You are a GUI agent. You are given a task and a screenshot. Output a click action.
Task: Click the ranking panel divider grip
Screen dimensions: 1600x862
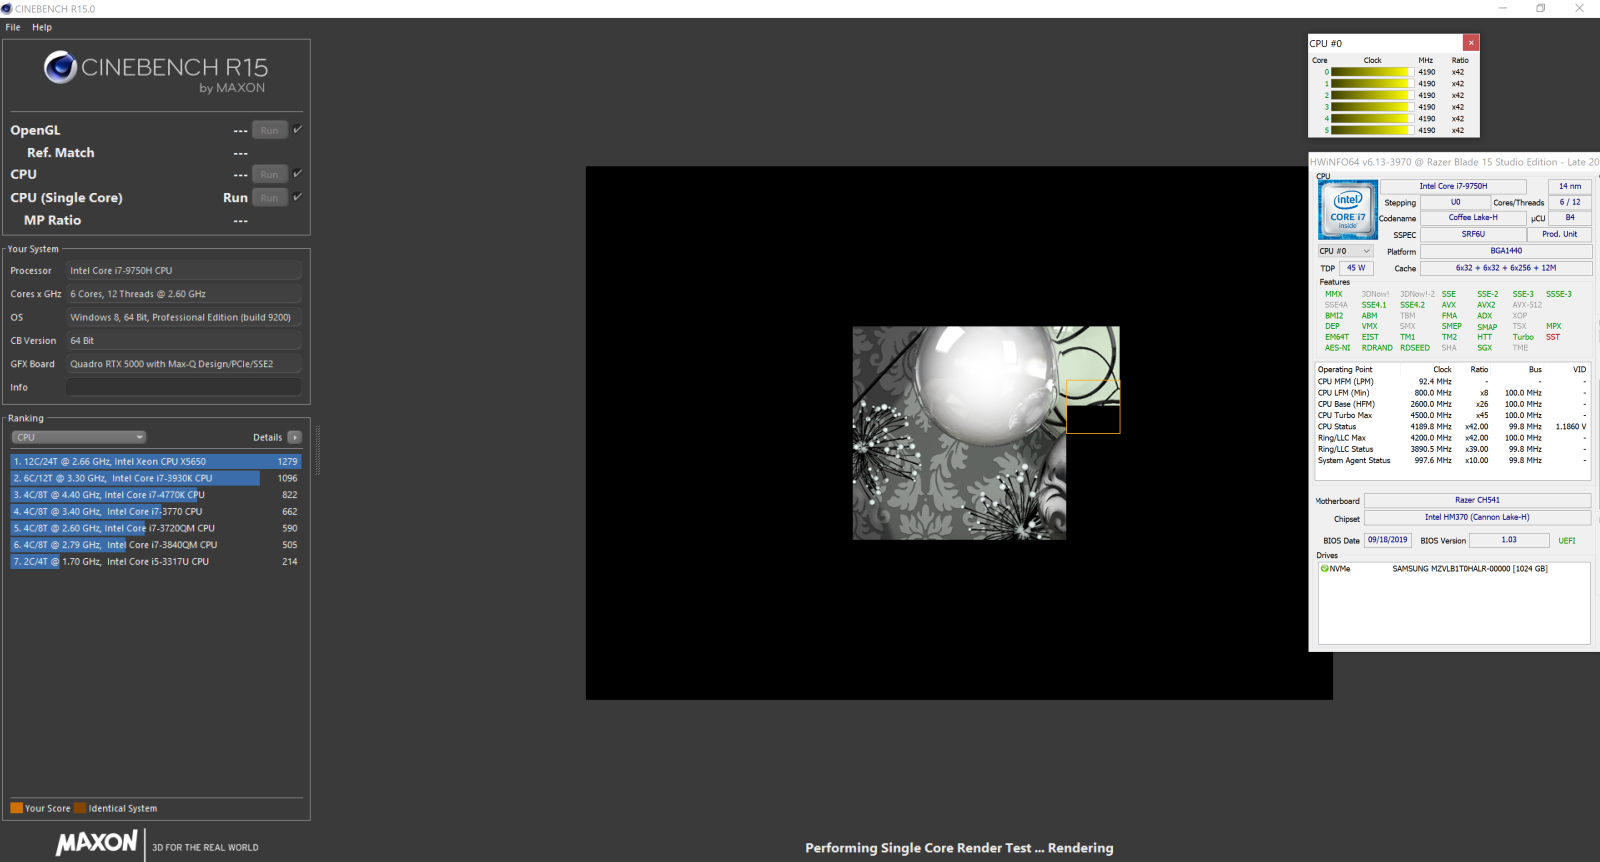coord(317,449)
